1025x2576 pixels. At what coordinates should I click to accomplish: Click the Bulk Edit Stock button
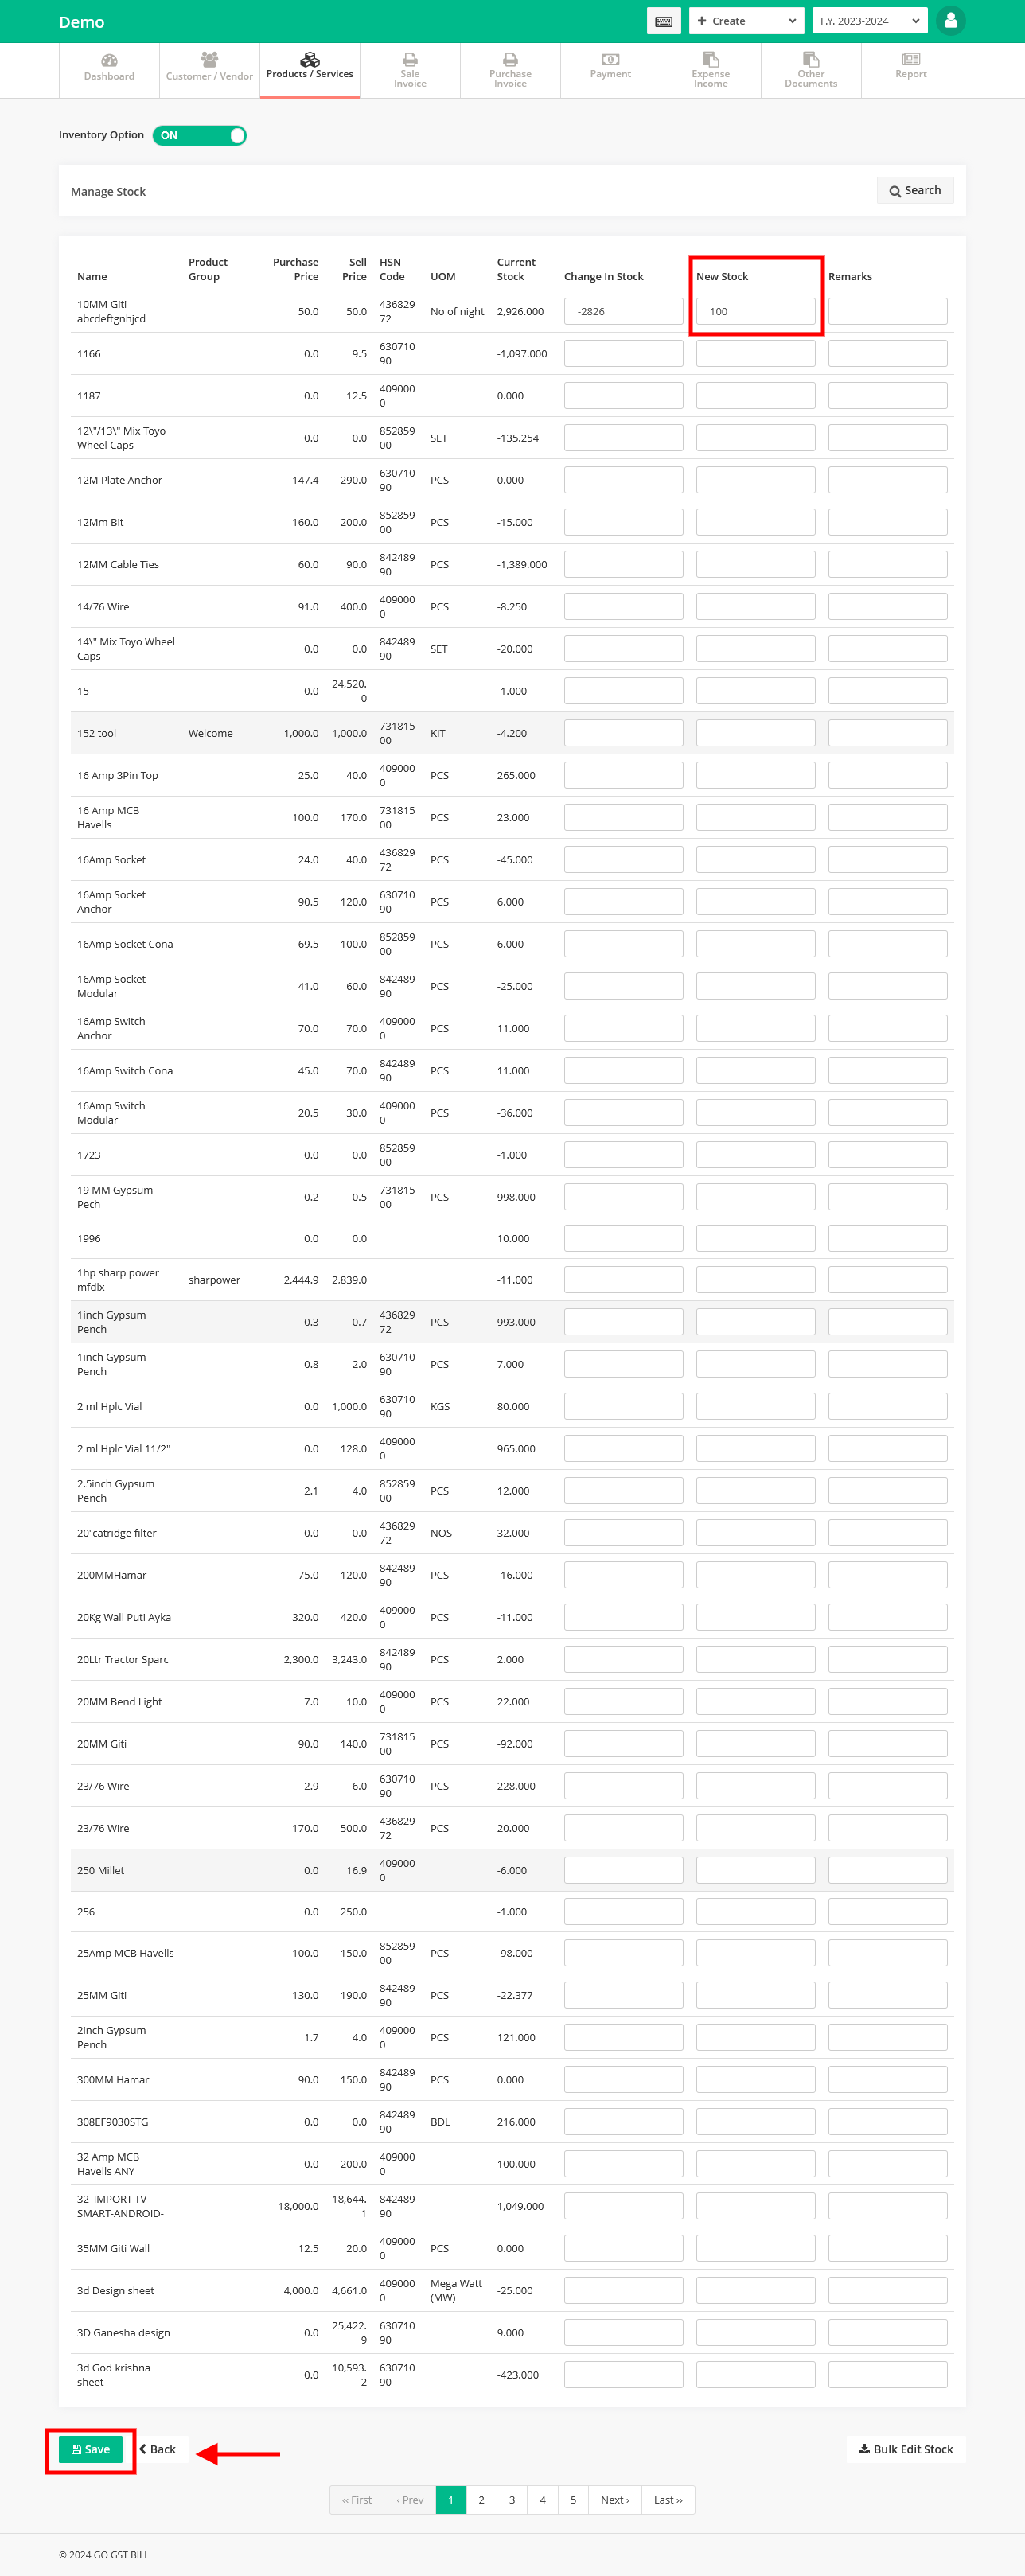click(905, 2449)
